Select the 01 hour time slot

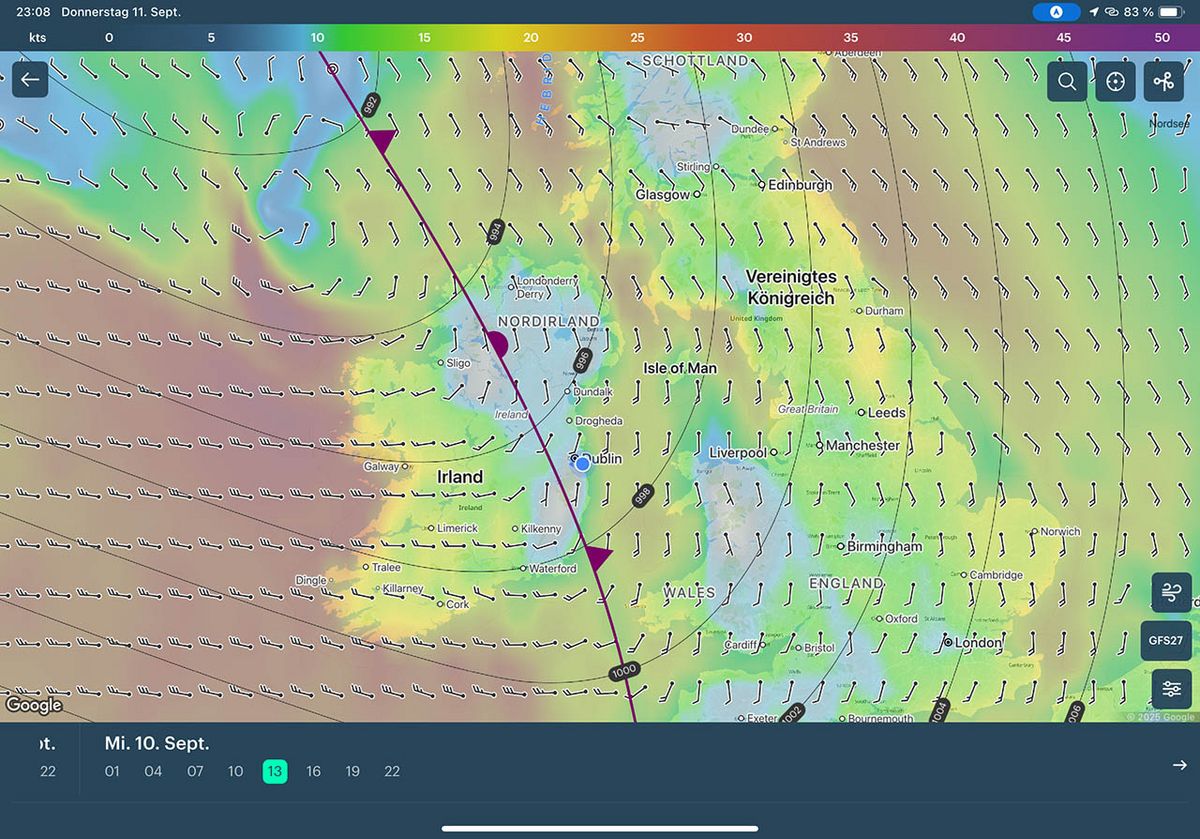[112, 772]
